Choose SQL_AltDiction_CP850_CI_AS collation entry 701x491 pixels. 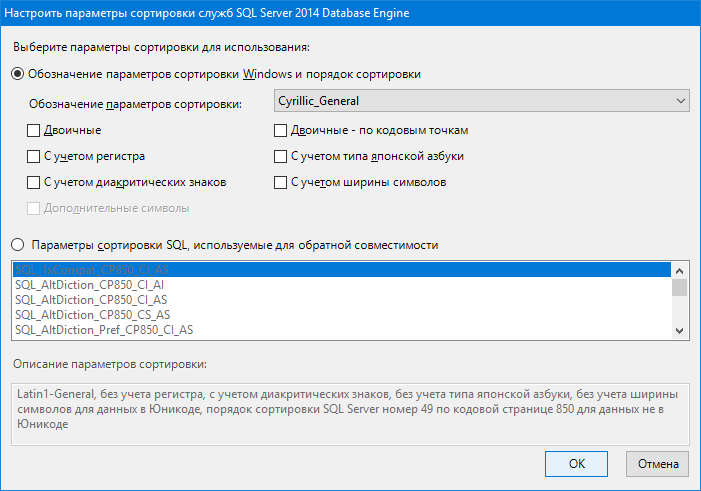click(x=90, y=300)
